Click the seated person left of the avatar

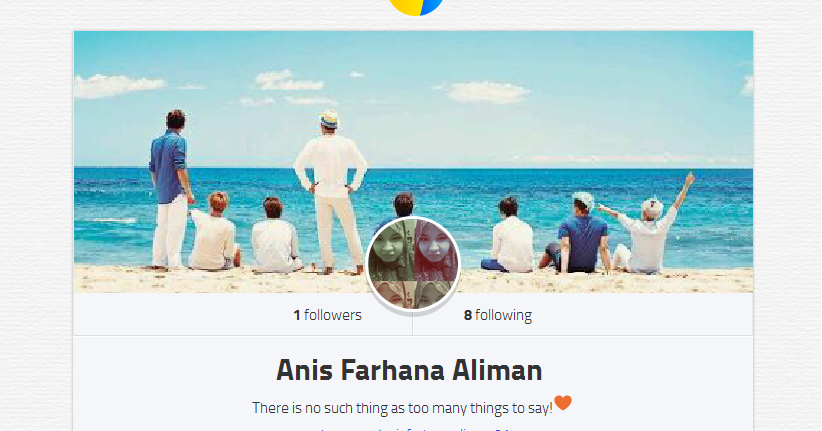[275, 236]
